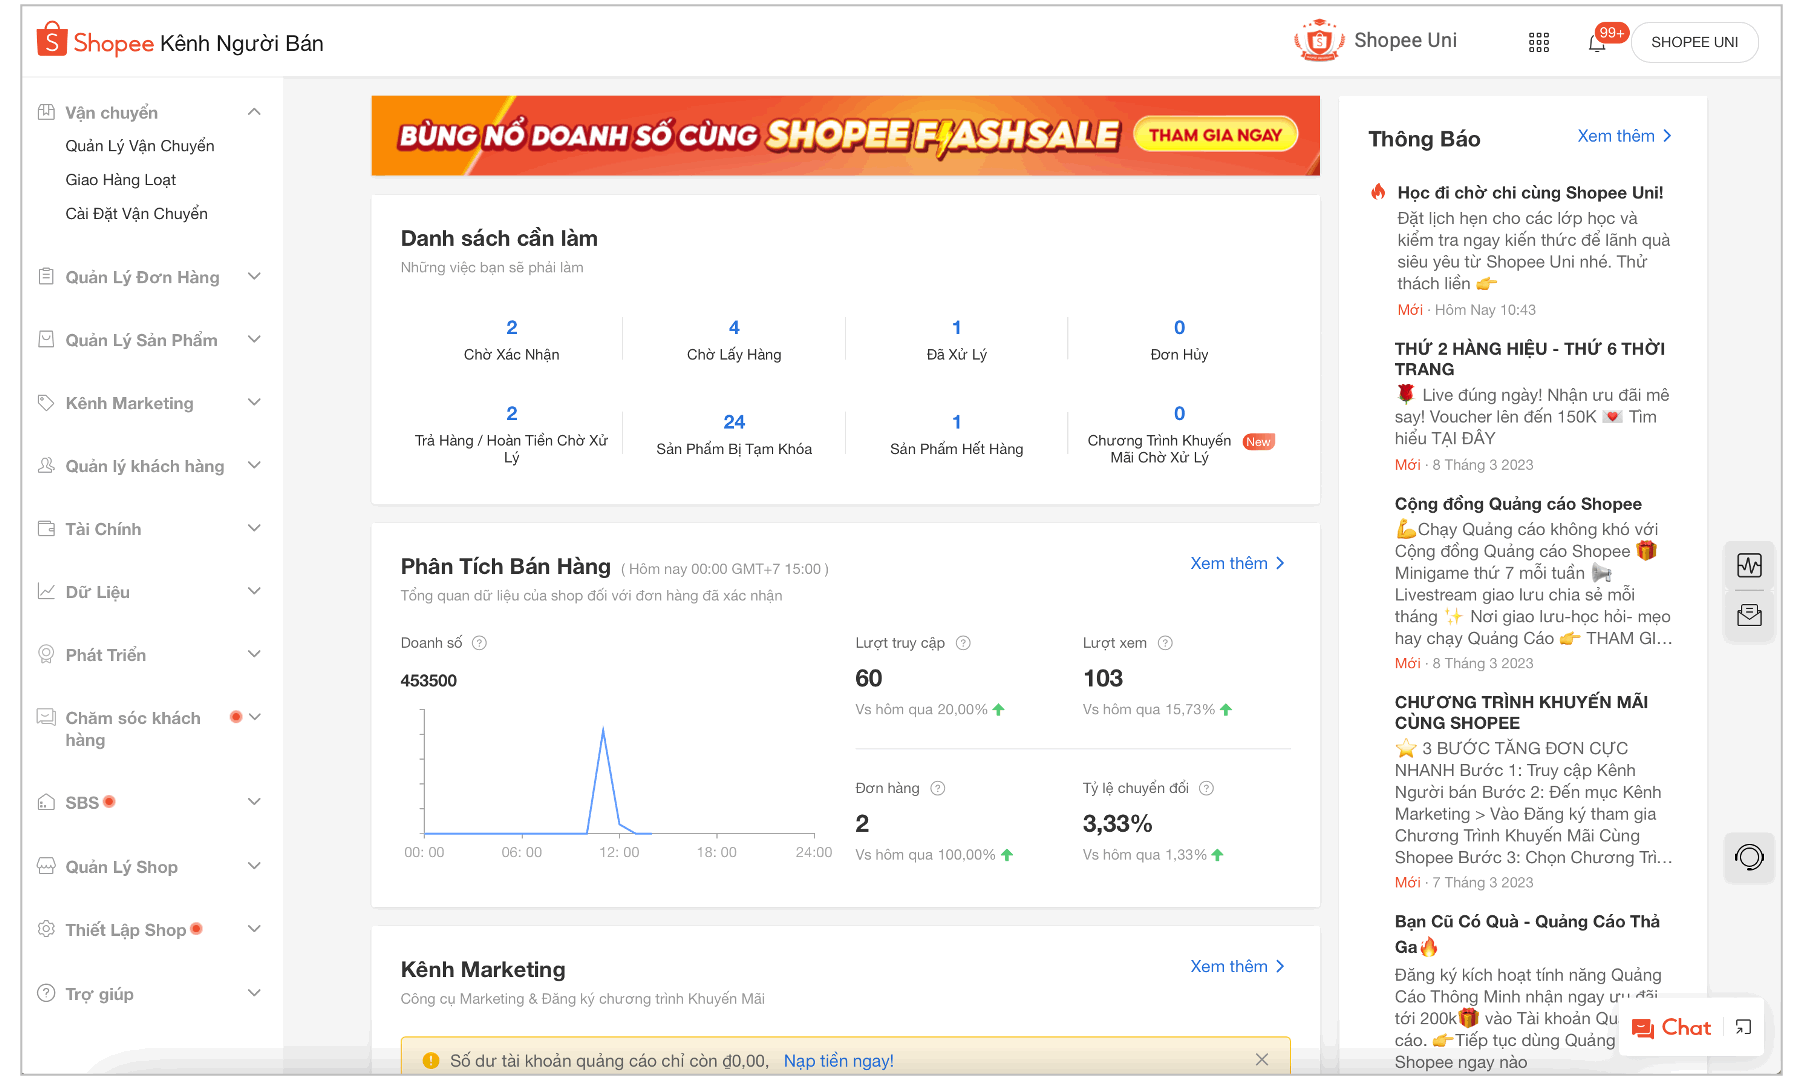Click the Tỷ lệ chuyển đổi help icon
The width and height of the screenshot is (1803, 1080).
point(1206,788)
